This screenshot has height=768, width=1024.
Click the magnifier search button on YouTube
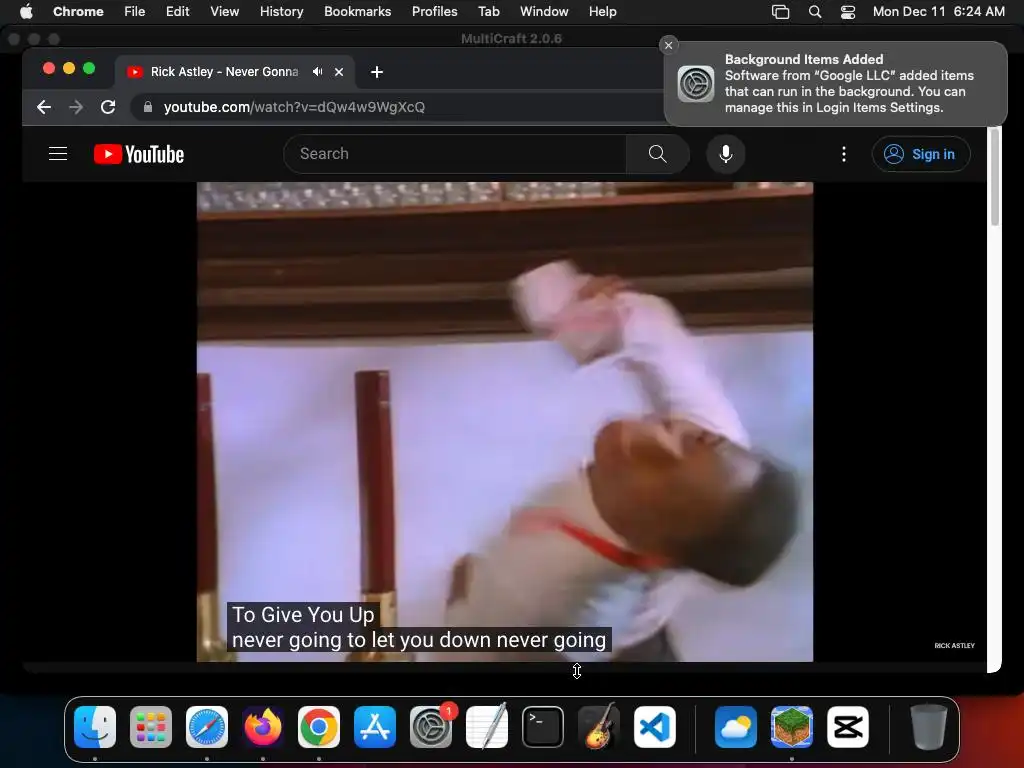(x=658, y=154)
